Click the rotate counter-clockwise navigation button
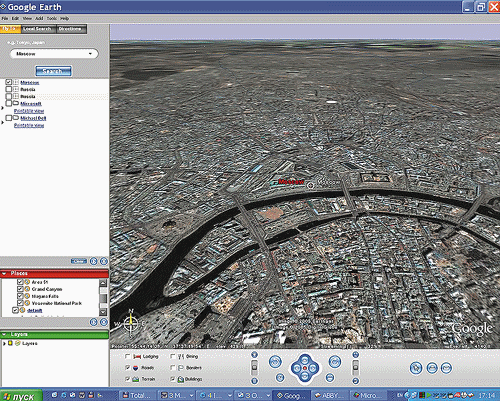This screenshot has height=401, width=500. point(275,362)
